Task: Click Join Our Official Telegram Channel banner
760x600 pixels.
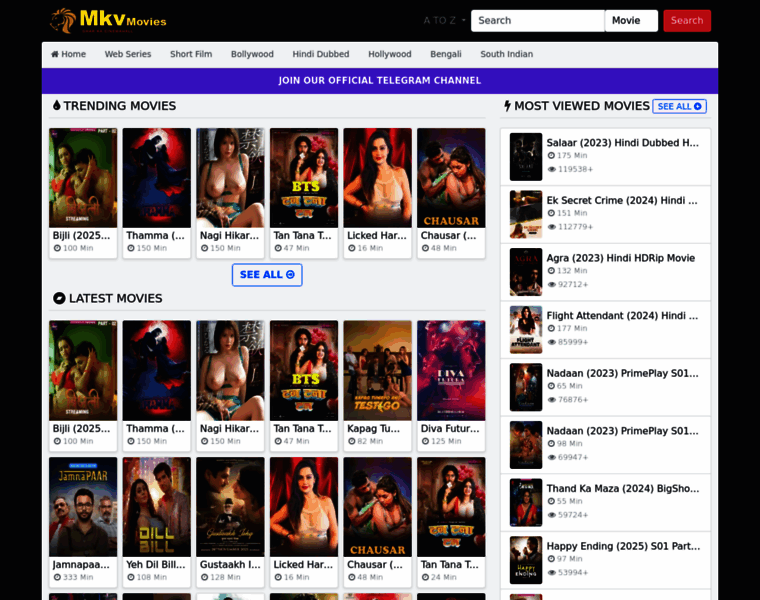Action: (380, 80)
